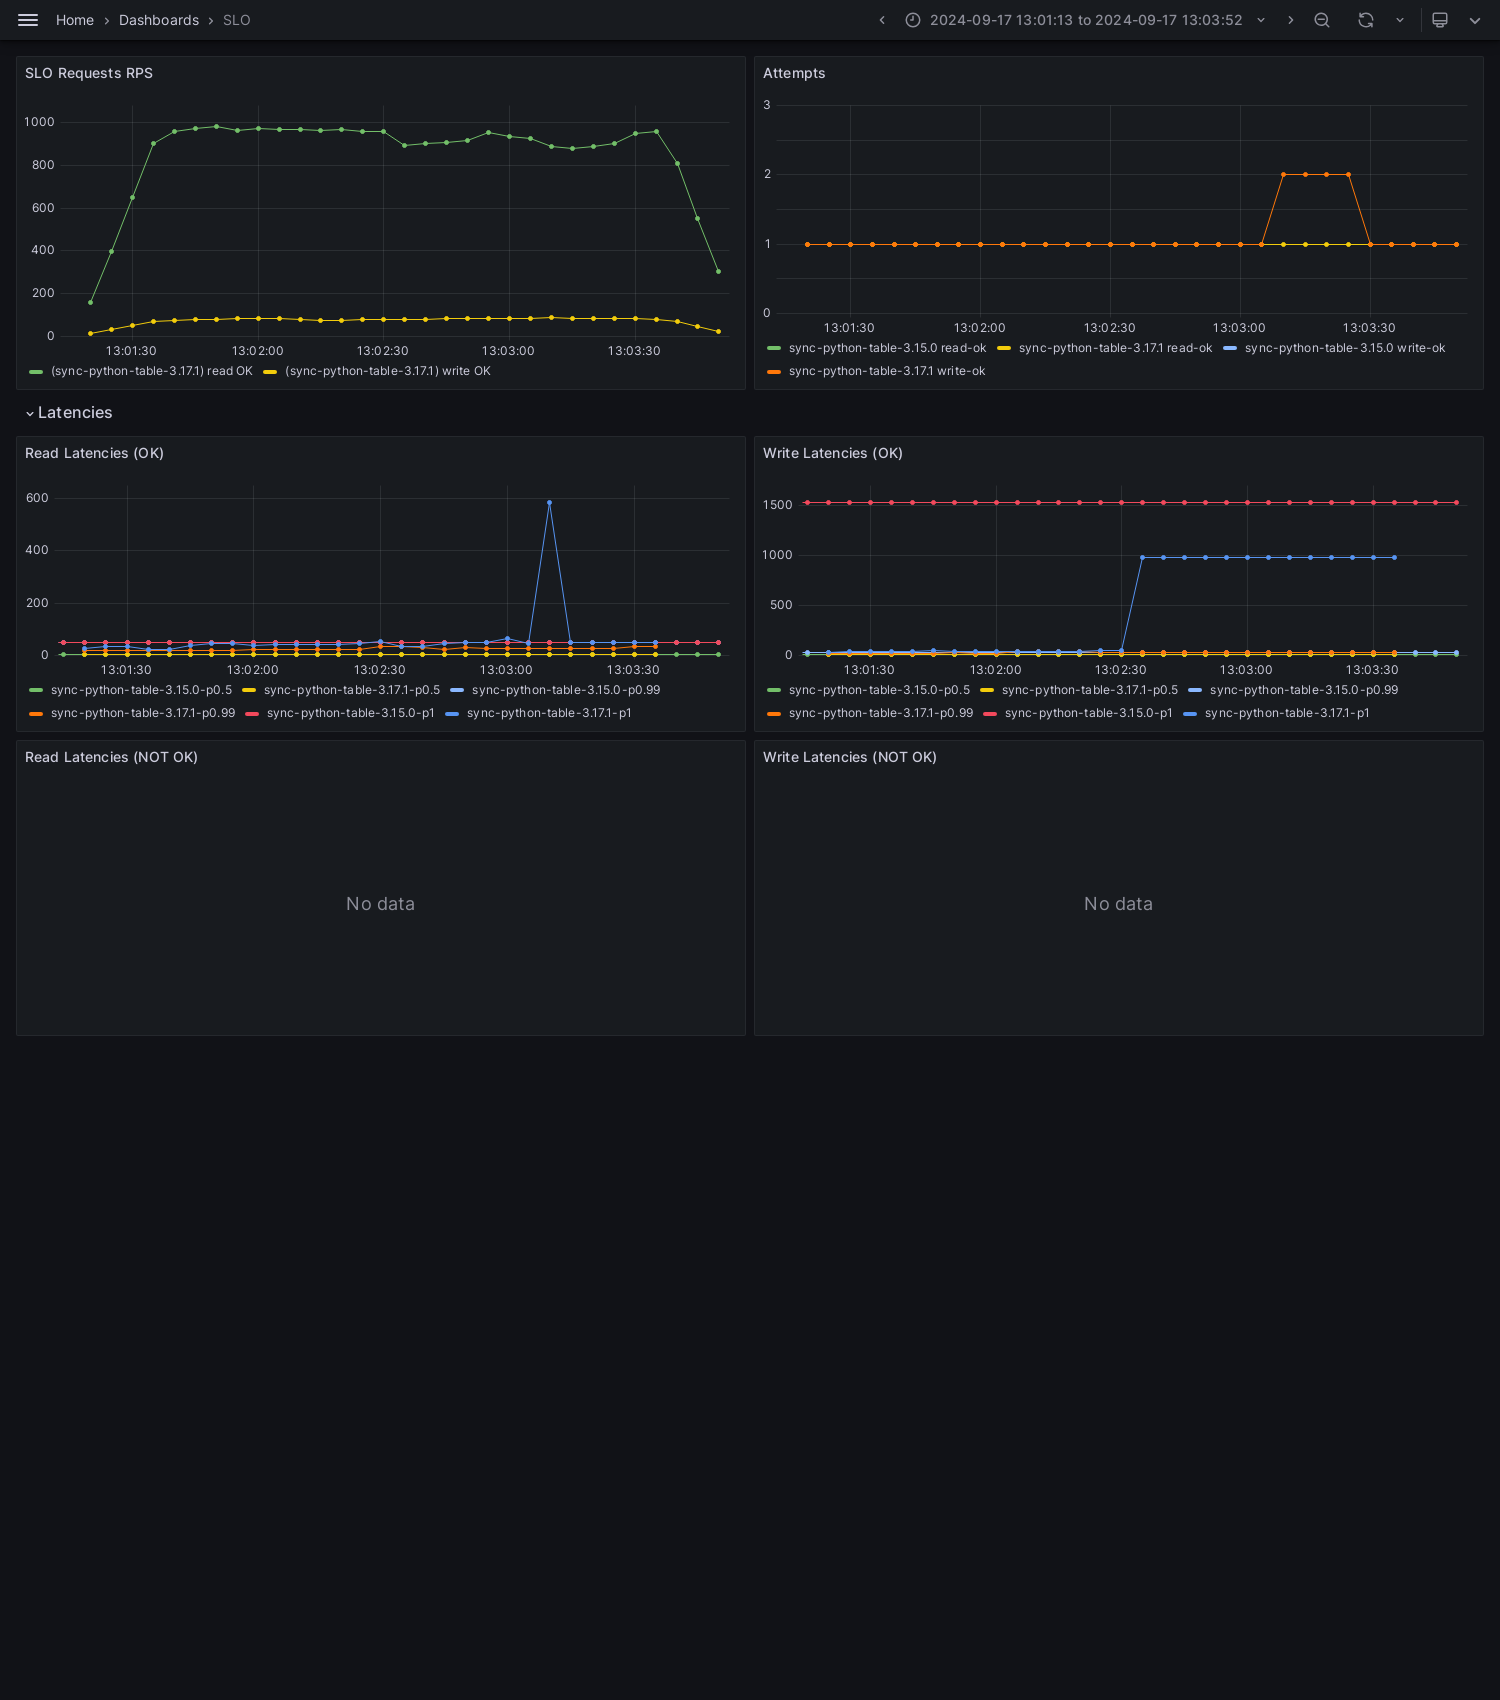Open Dashboards breadcrumb link
Image resolution: width=1500 pixels, height=1700 pixels.
click(159, 20)
